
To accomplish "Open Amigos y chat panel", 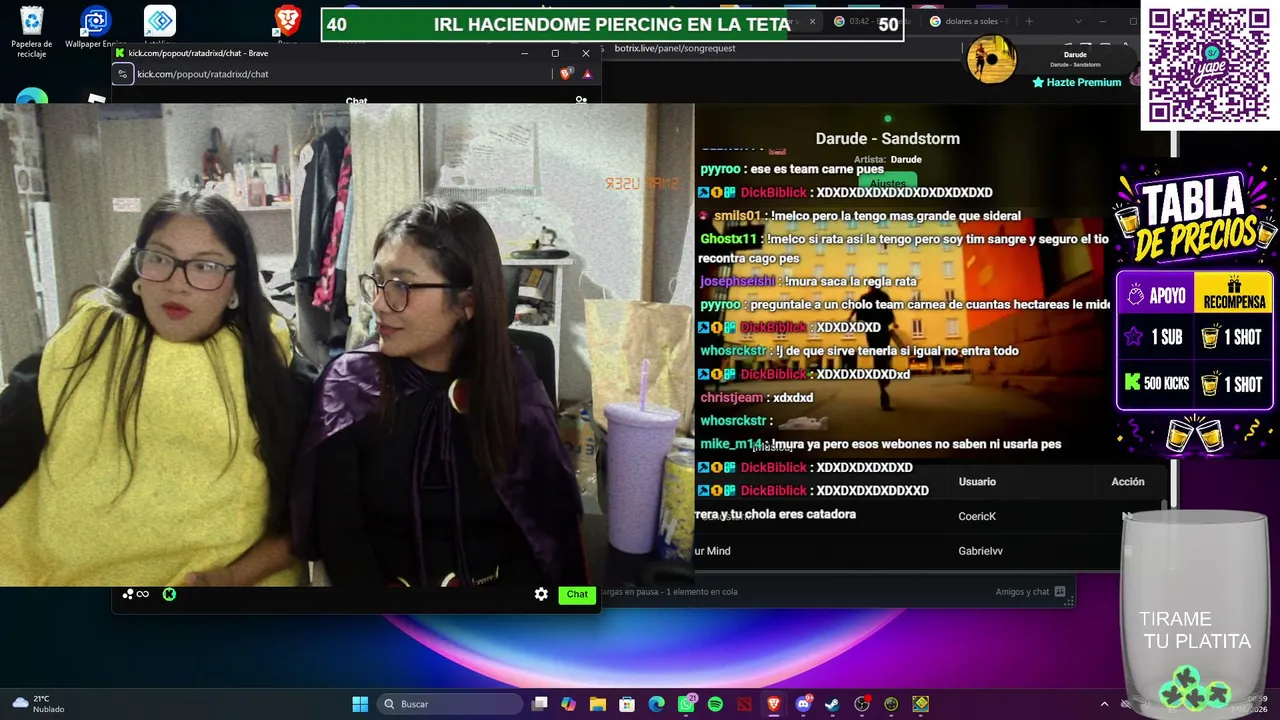I will coord(1030,592).
